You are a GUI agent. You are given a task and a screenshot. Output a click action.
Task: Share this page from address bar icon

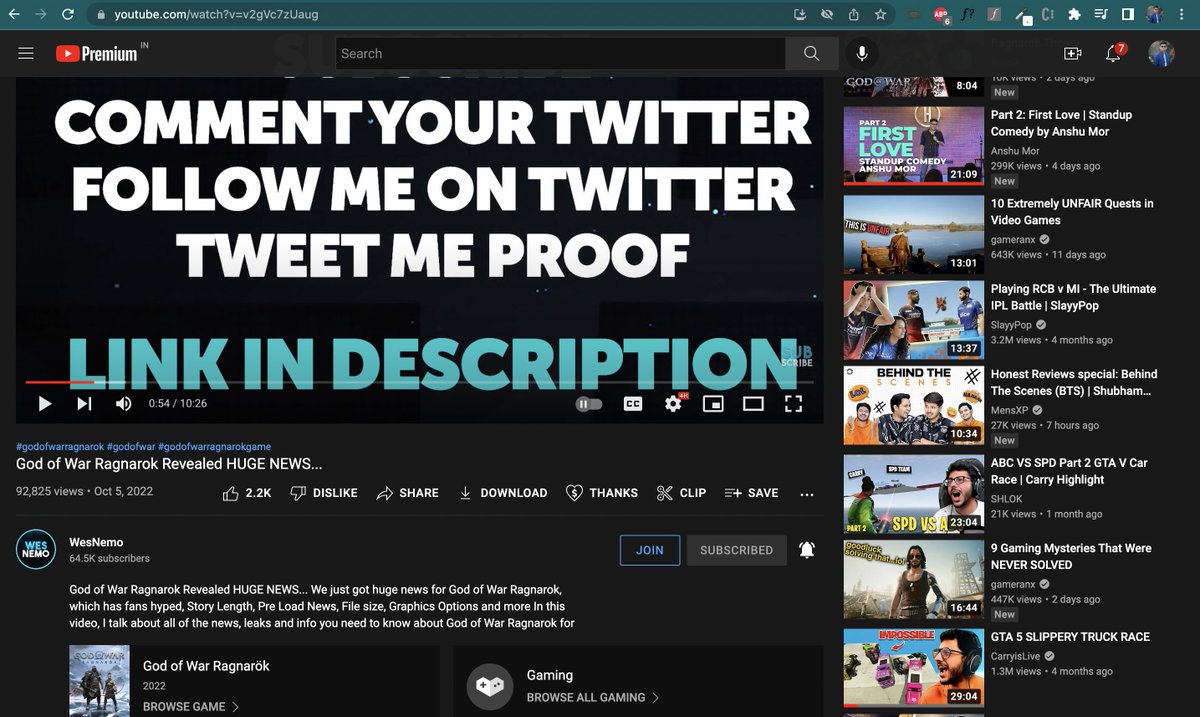(x=854, y=15)
